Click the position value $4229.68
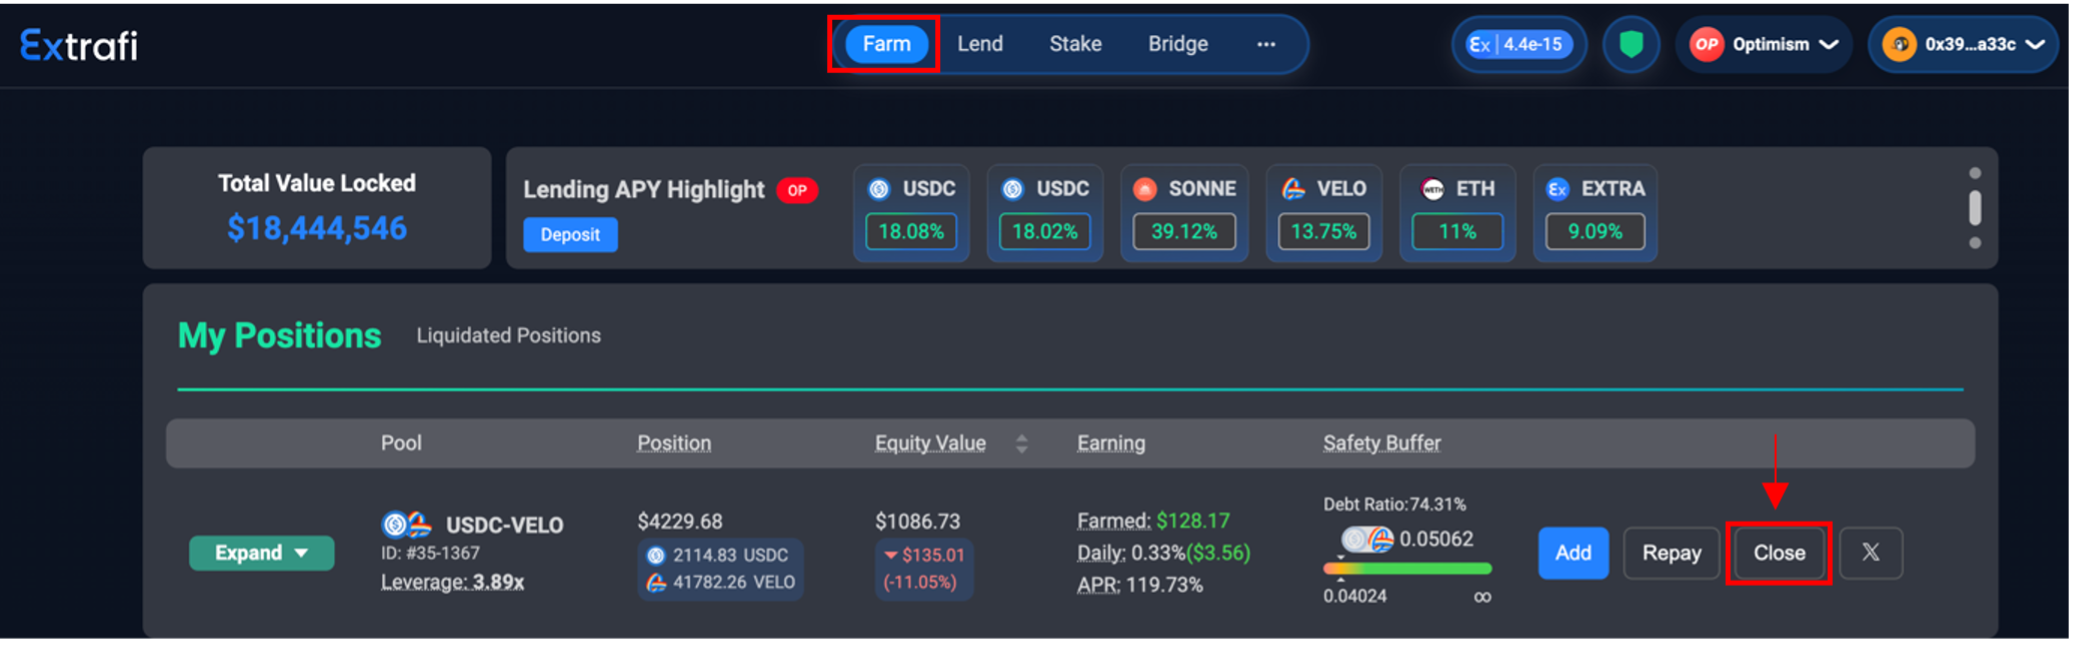The image size is (2076, 646). [680, 521]
